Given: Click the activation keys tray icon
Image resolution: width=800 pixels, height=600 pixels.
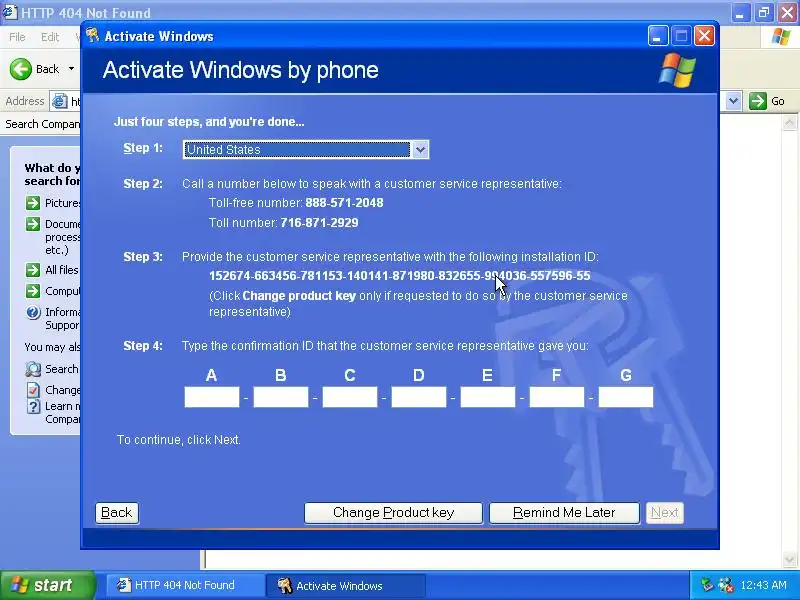Looking at the screenshot, I should point(725,585).
